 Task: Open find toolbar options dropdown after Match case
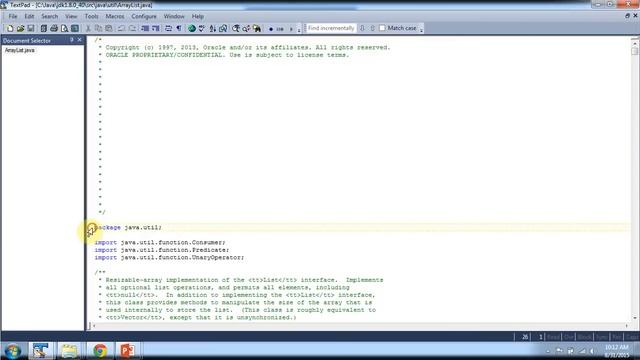click(421, 29)
